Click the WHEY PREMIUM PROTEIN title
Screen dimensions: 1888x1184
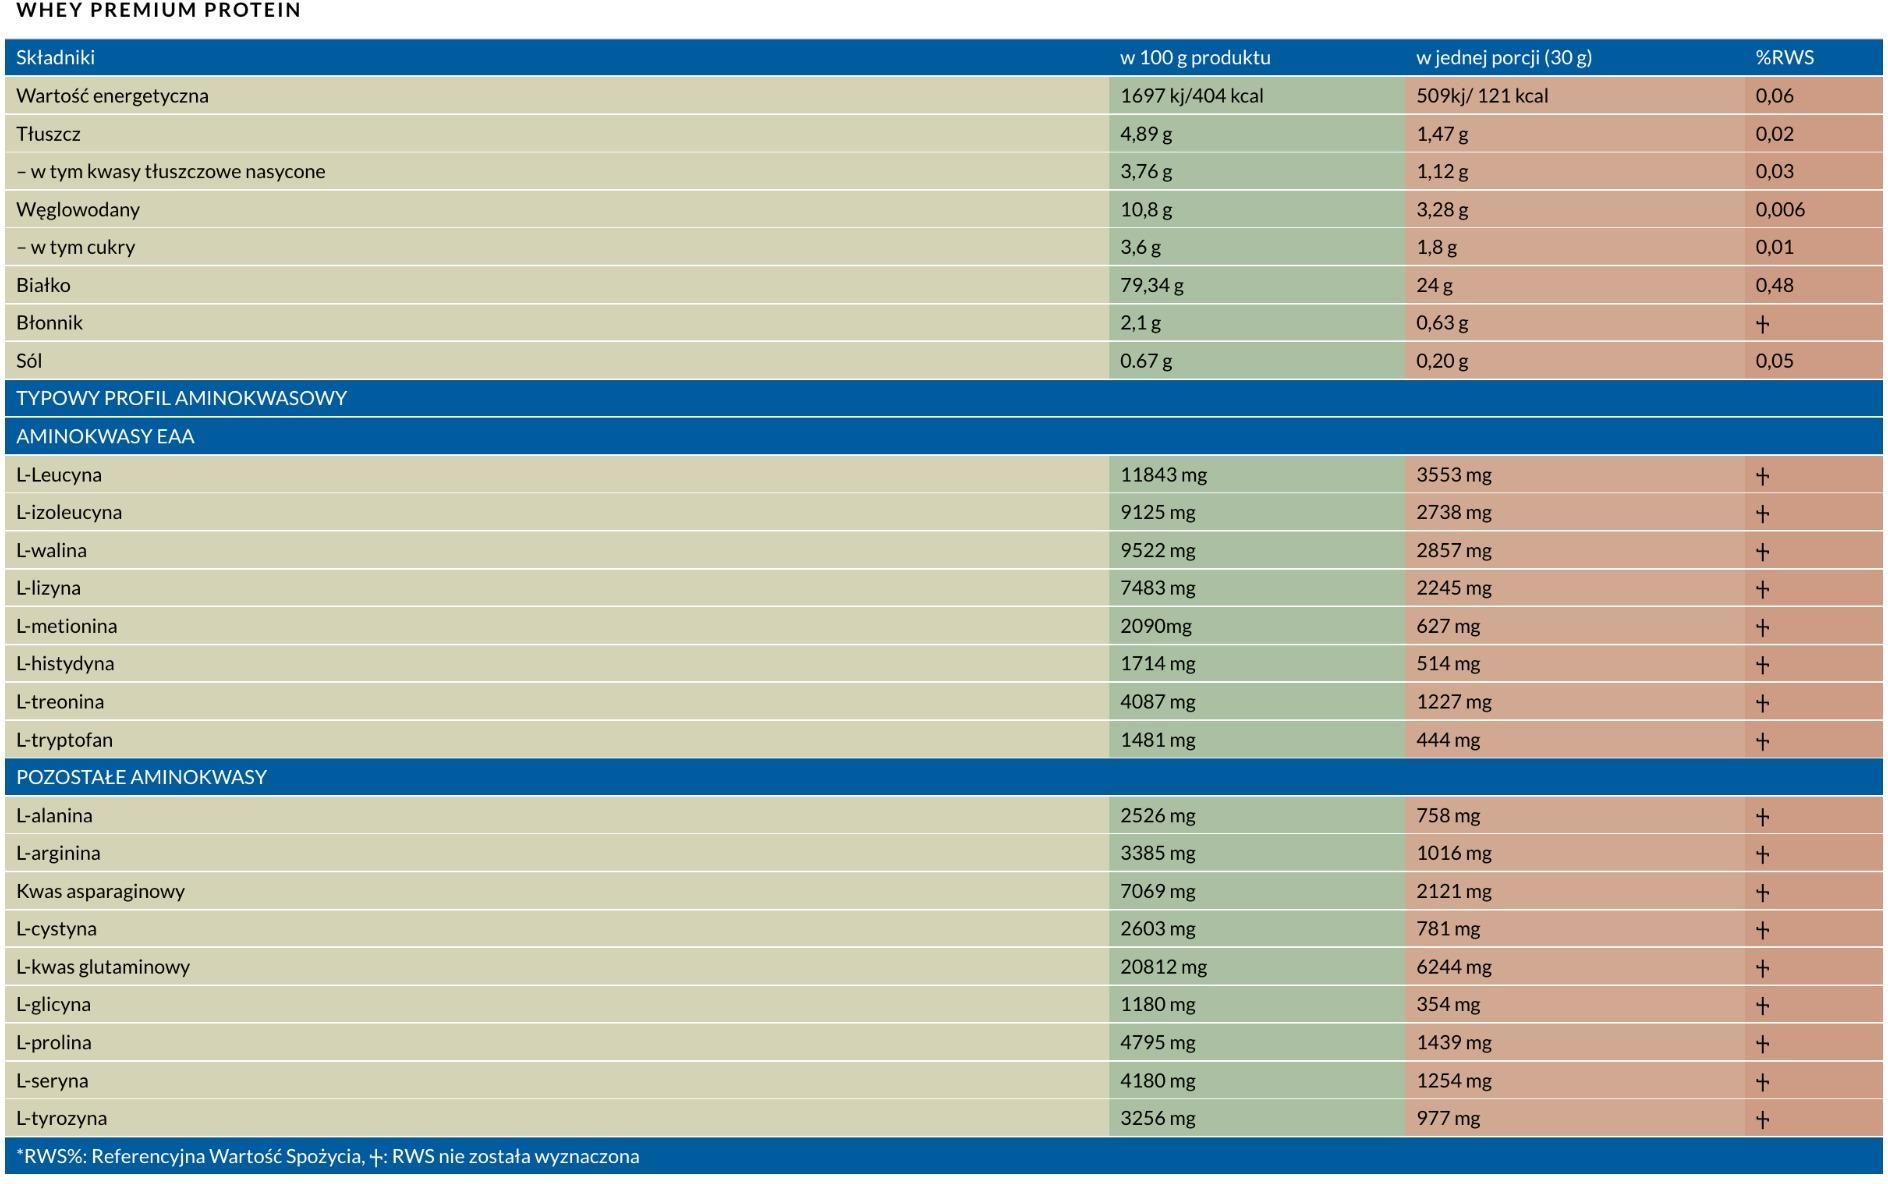158,11
